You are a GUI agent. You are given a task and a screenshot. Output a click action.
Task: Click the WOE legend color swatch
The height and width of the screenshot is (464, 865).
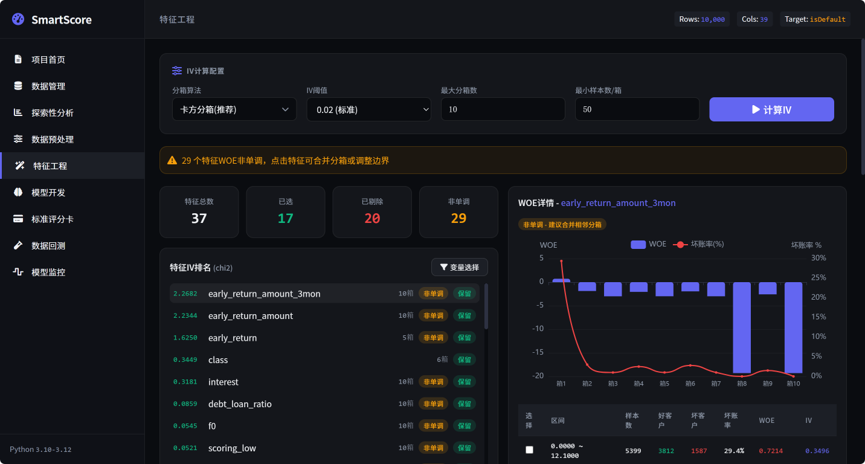click(x=638, y=244)
